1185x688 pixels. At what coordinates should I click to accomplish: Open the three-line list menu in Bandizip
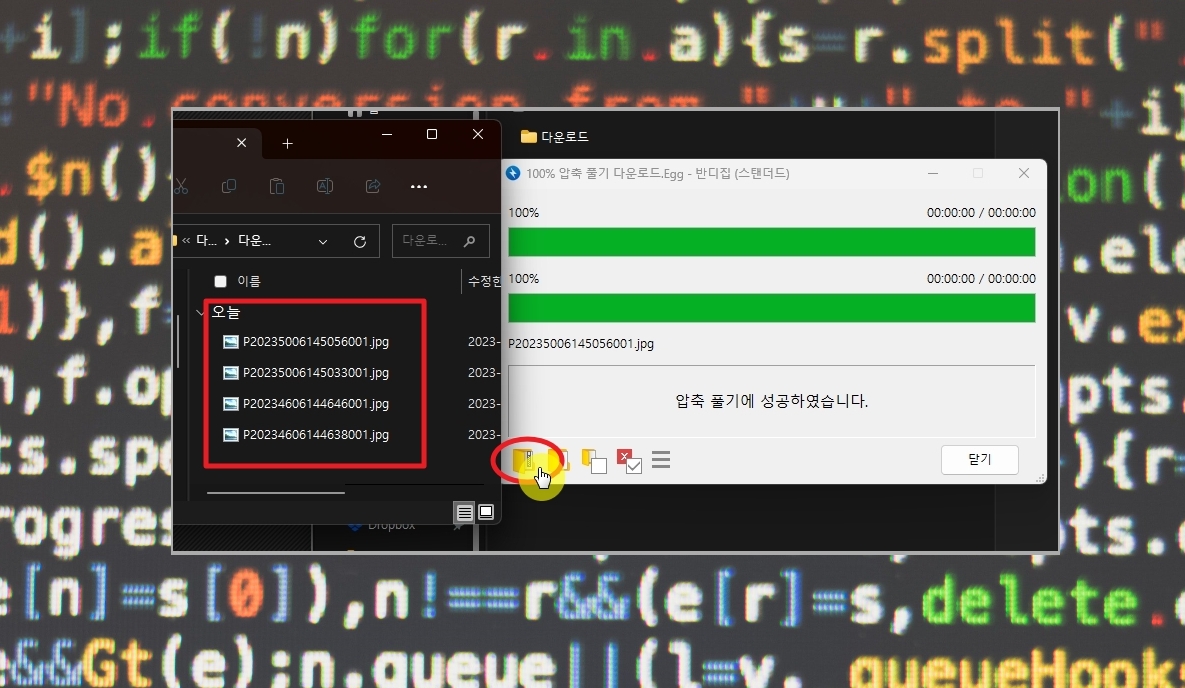pyautogui.click(x=661, y=460)
